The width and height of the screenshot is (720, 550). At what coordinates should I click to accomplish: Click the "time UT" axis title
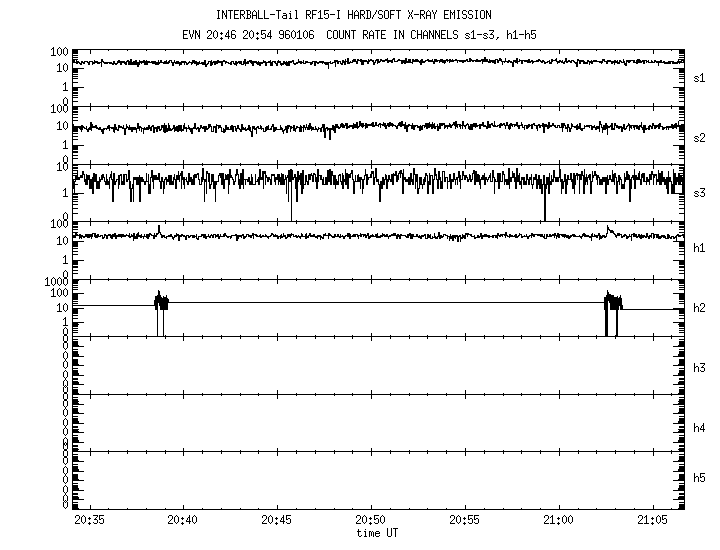click(x=377, y=533)
